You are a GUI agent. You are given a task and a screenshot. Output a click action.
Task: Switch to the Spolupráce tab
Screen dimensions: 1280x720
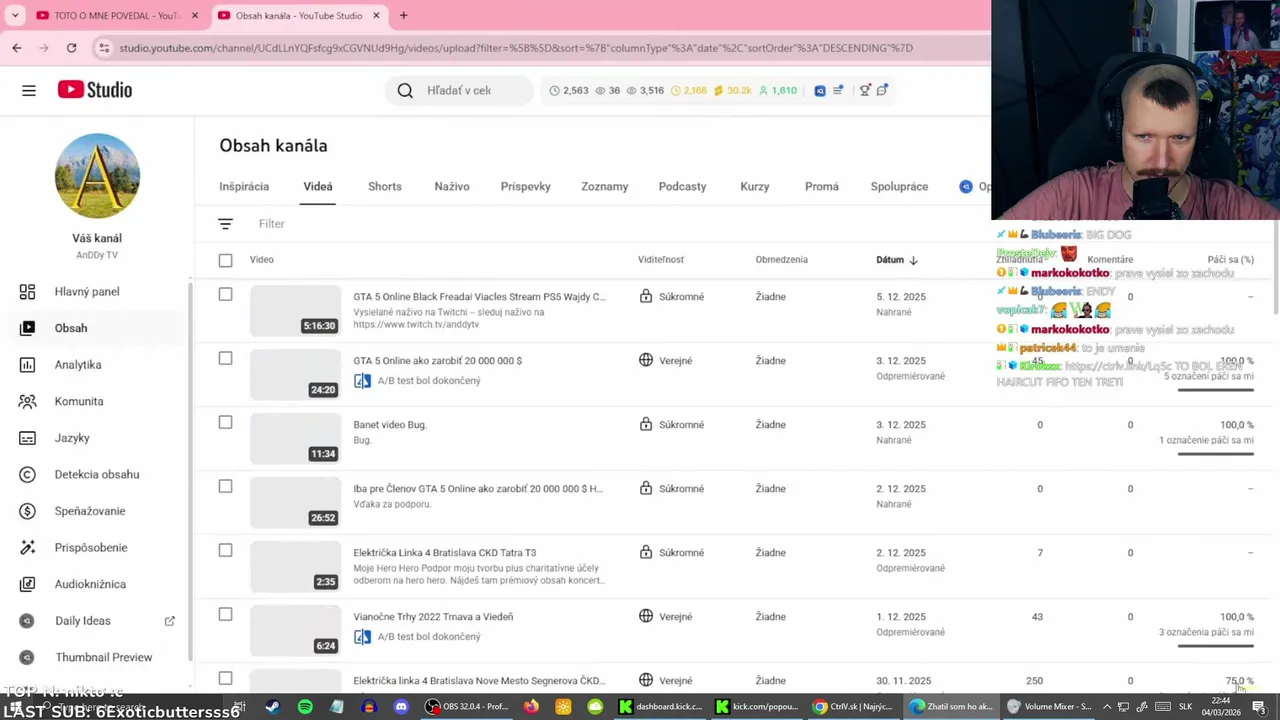(899, 187)
